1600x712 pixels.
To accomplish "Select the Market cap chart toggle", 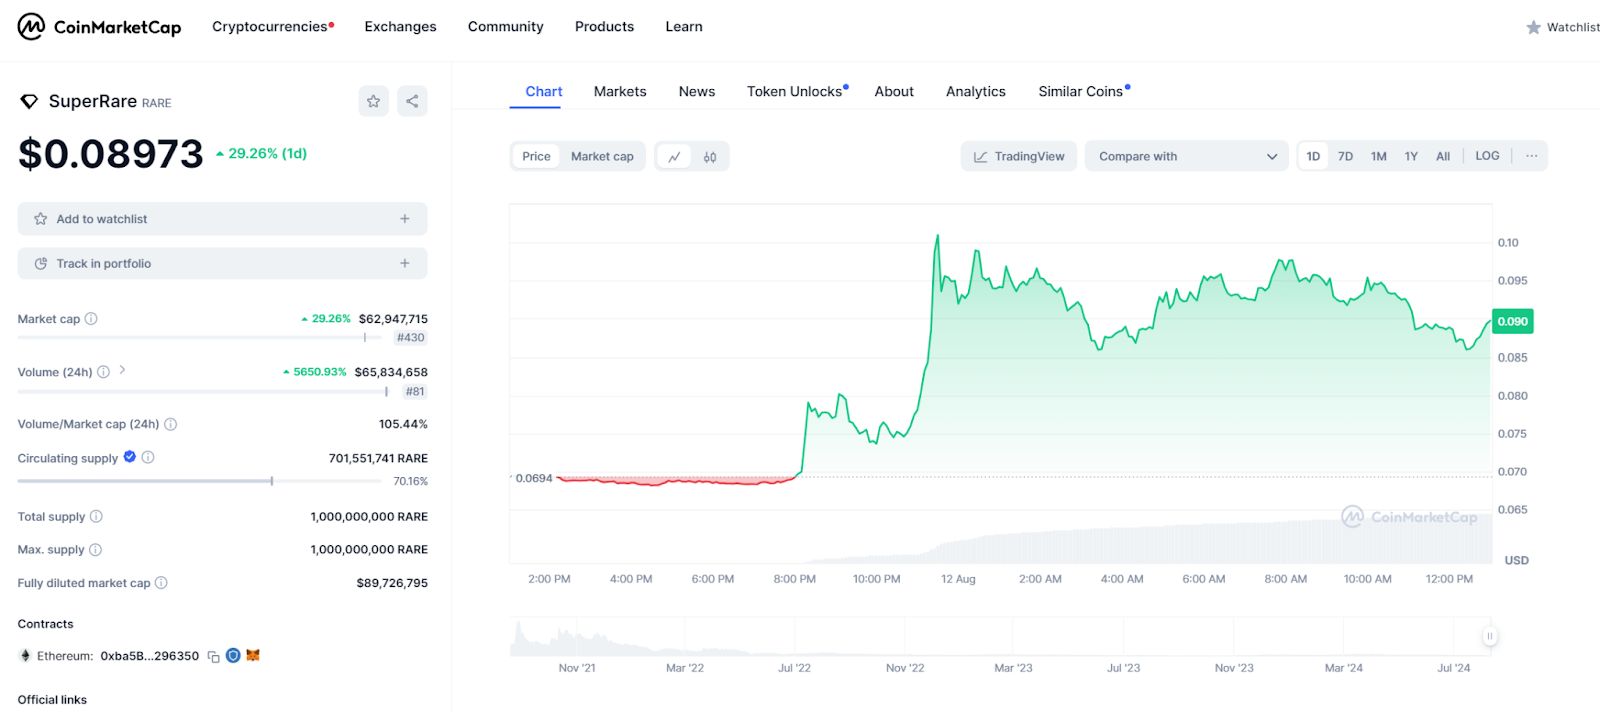I will point(602,157).
